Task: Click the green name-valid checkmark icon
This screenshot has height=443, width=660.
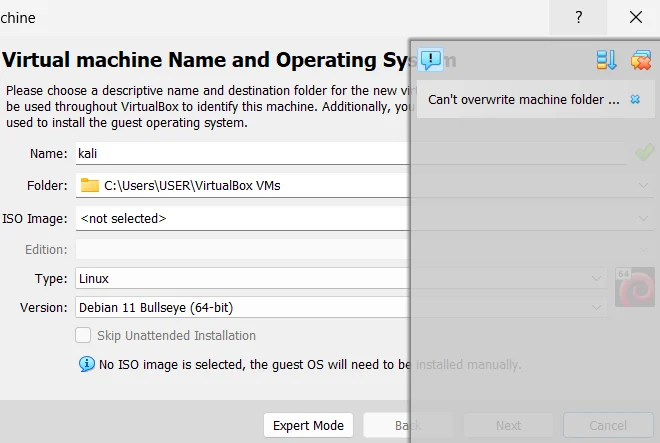Action: coord(644,152)
